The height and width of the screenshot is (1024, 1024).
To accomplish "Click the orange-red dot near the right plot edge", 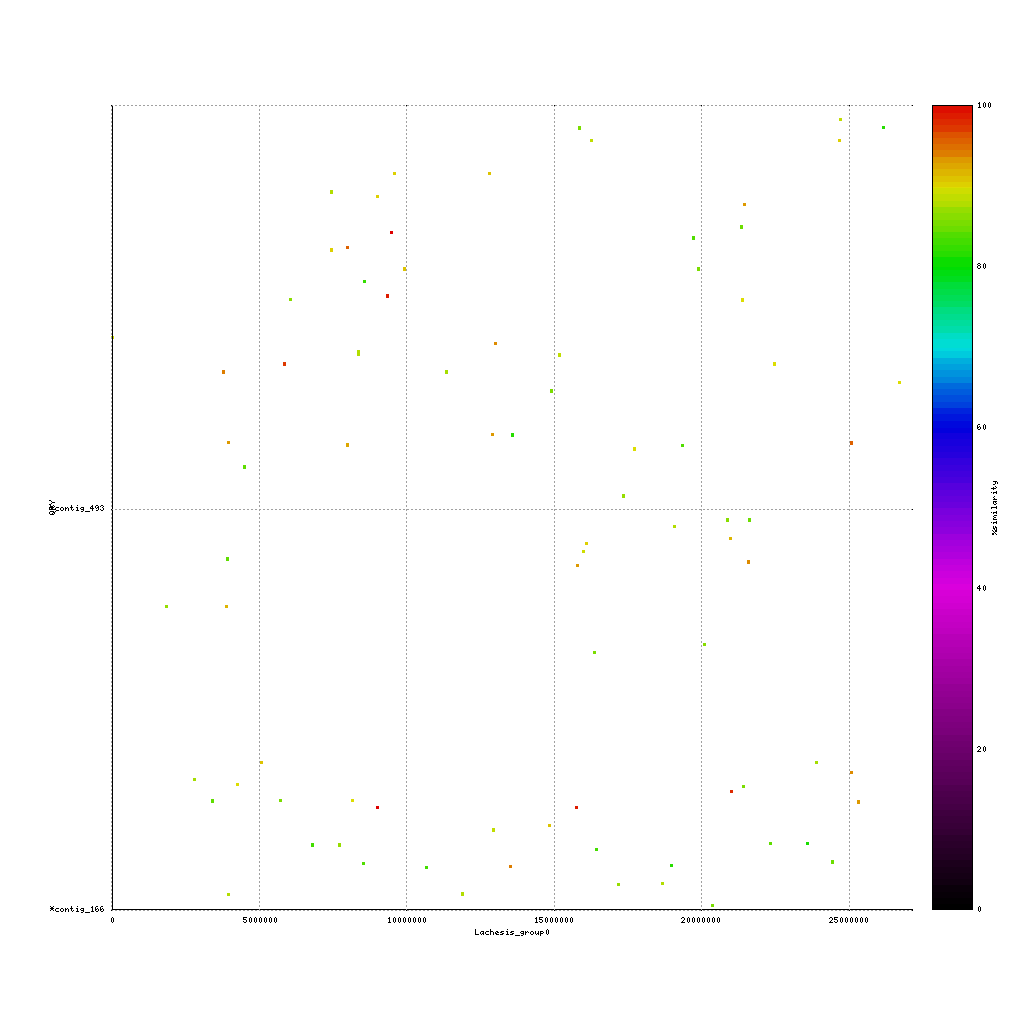I will 851,441.
